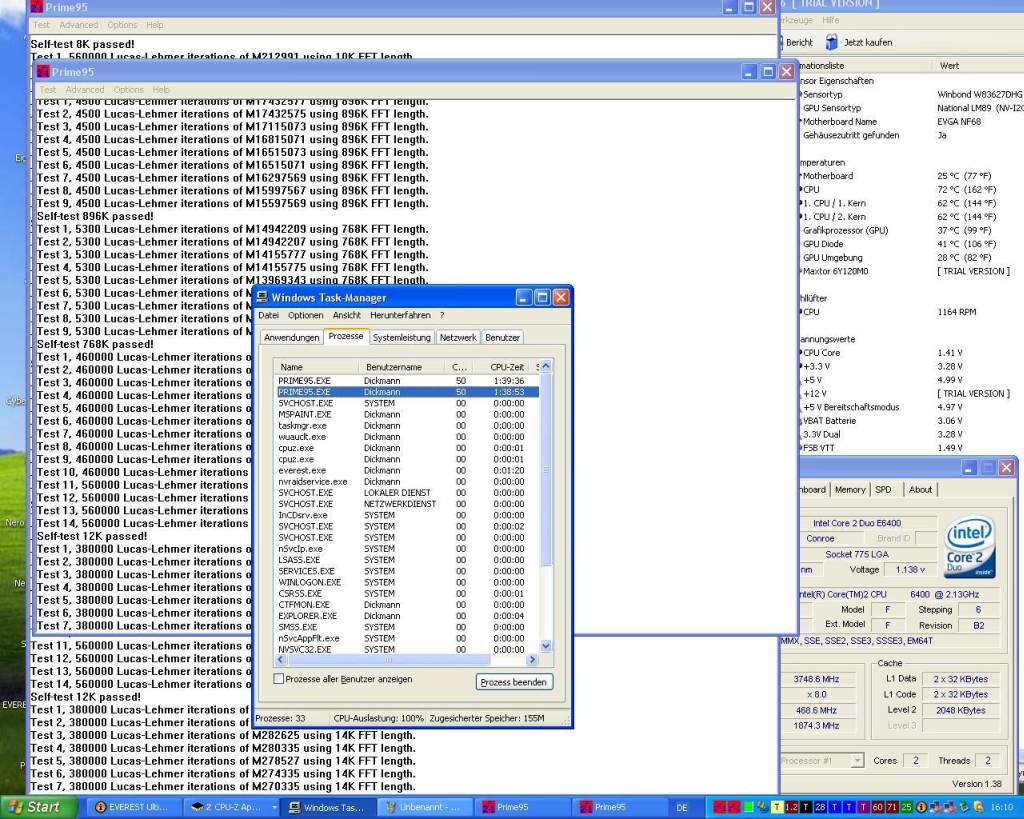Open Help menu in front Prime95 window
The height and width of the screenshot is (819, 1024).
click(x=161, y=89)
